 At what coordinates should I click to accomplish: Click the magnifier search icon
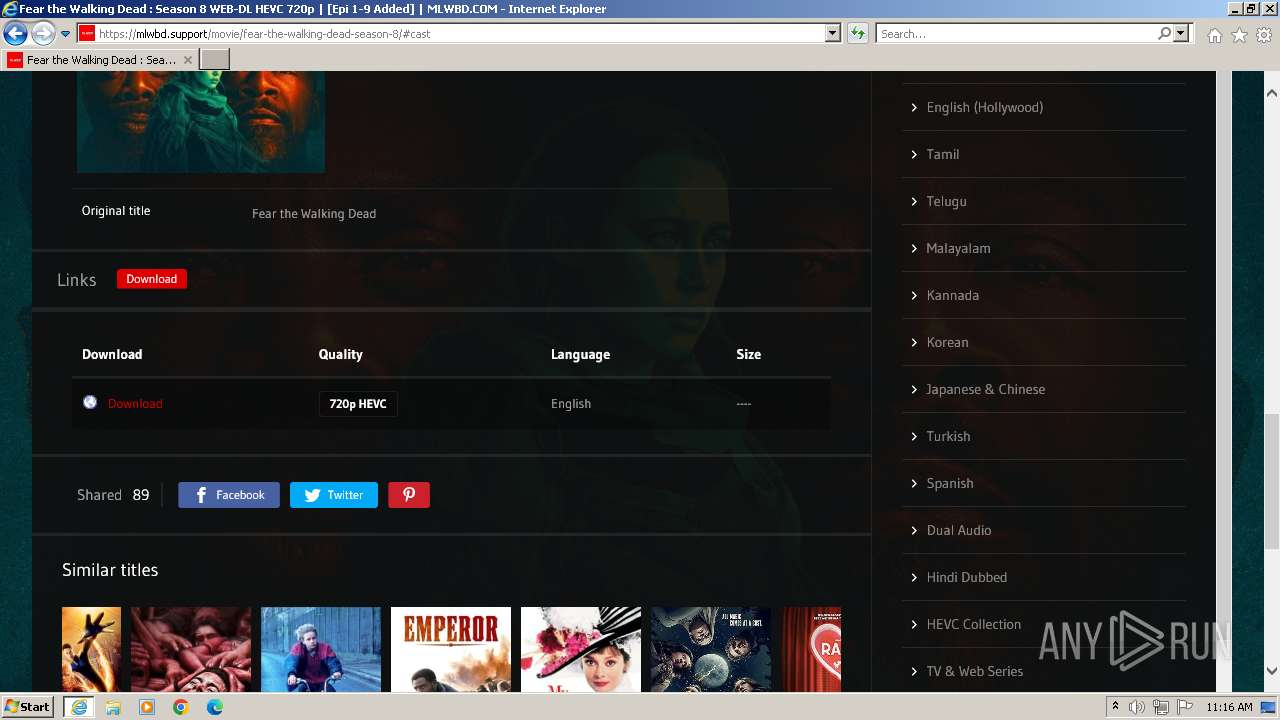point(1164,33)
